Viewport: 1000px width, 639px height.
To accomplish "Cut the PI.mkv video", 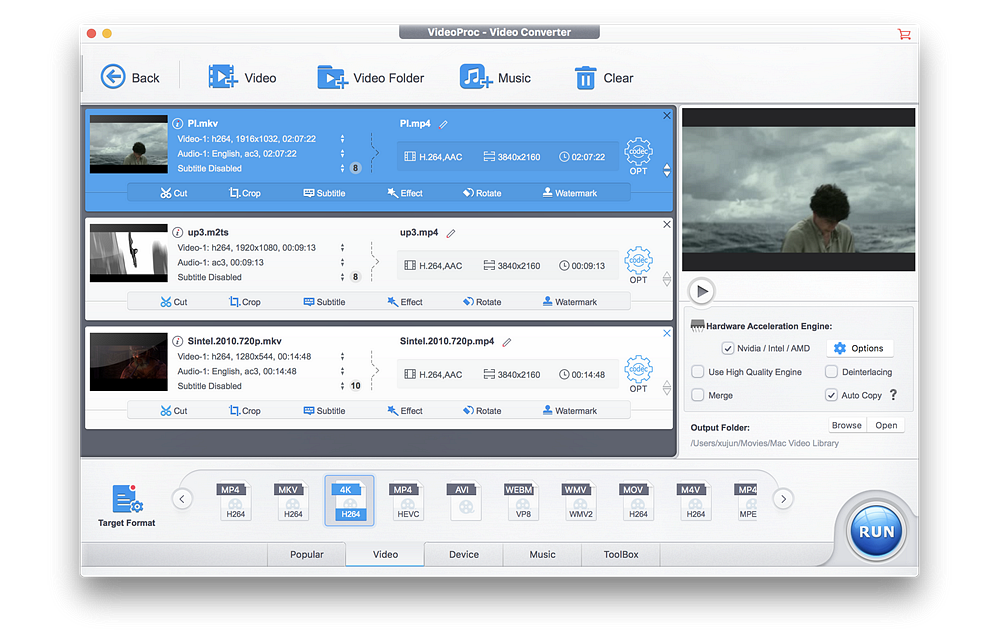I will coord(174,193).
